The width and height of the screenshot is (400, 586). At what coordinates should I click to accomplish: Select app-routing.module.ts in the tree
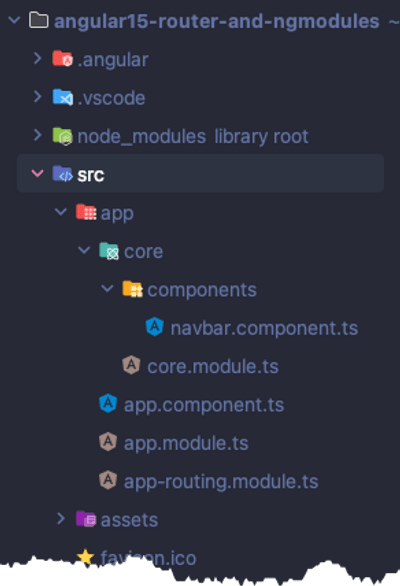coord(221,481)
